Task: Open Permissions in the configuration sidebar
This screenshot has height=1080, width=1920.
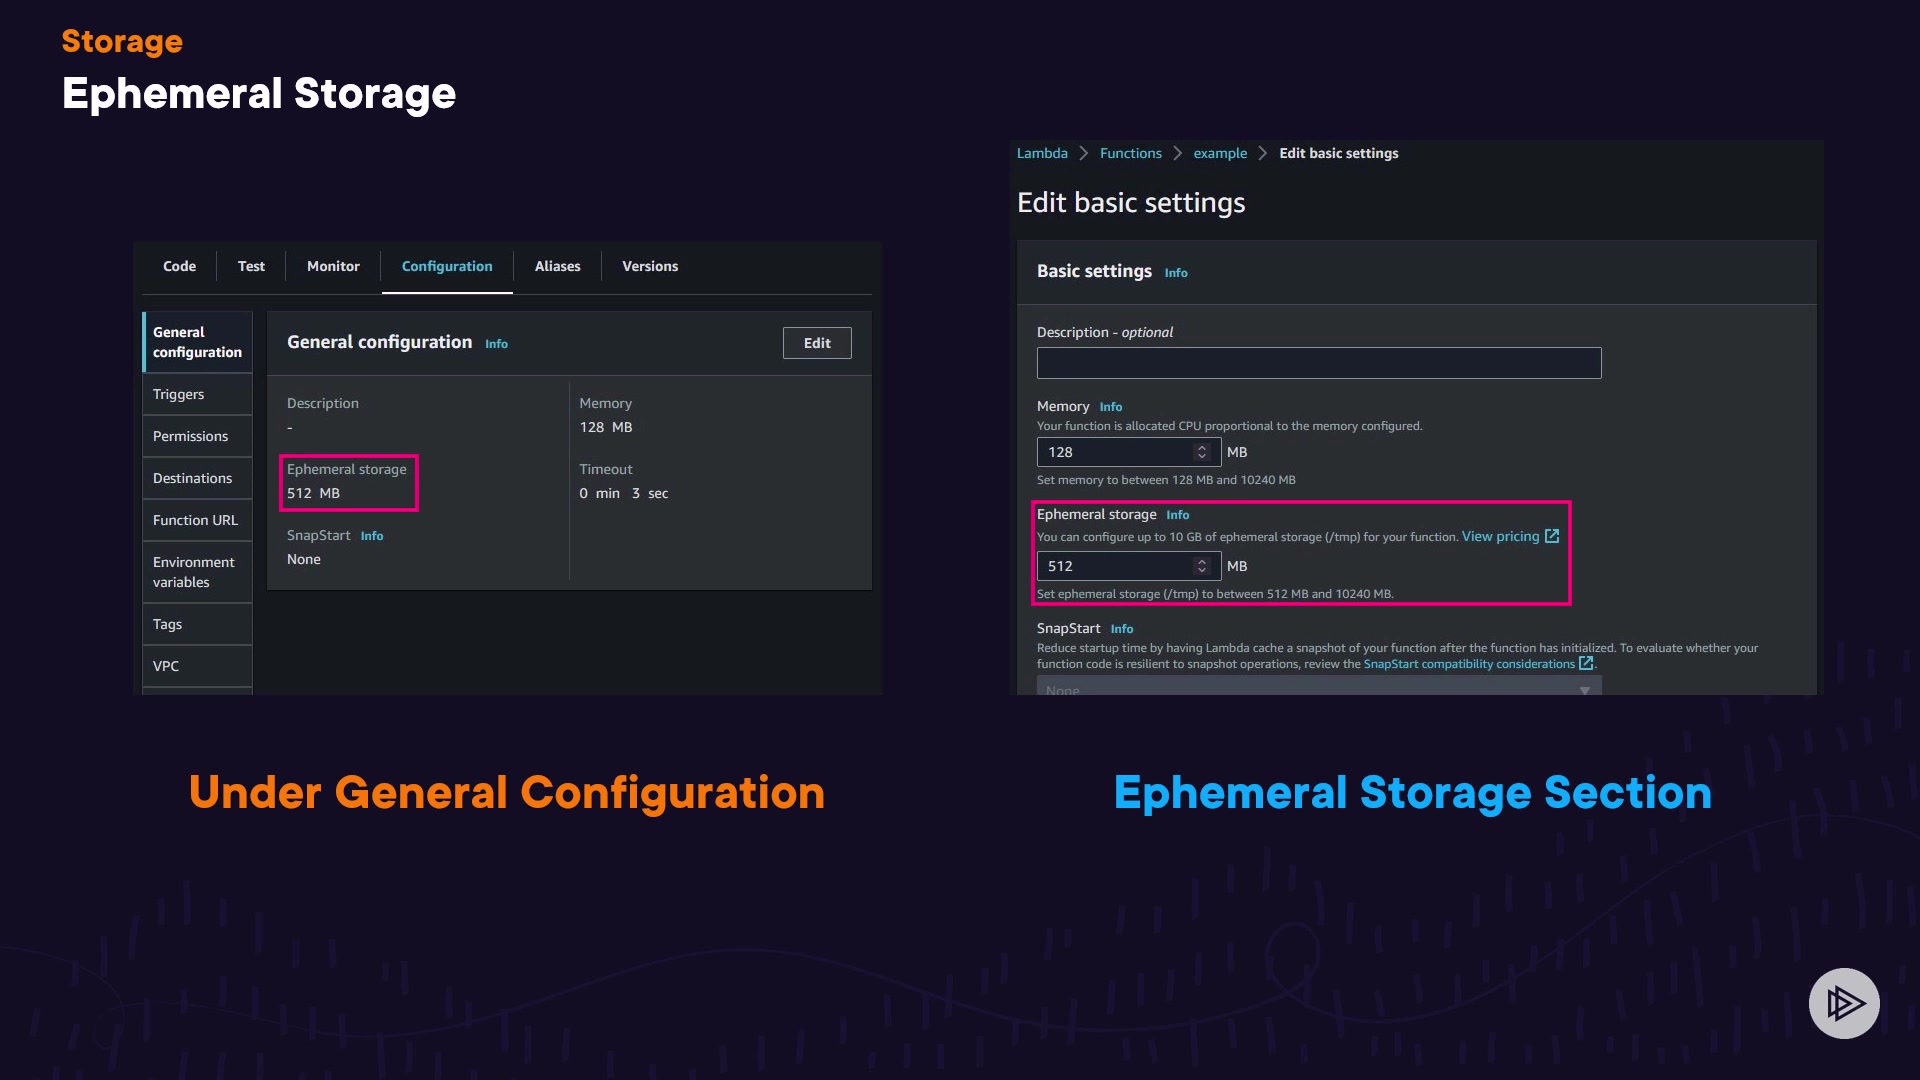Action: [190, 436]
